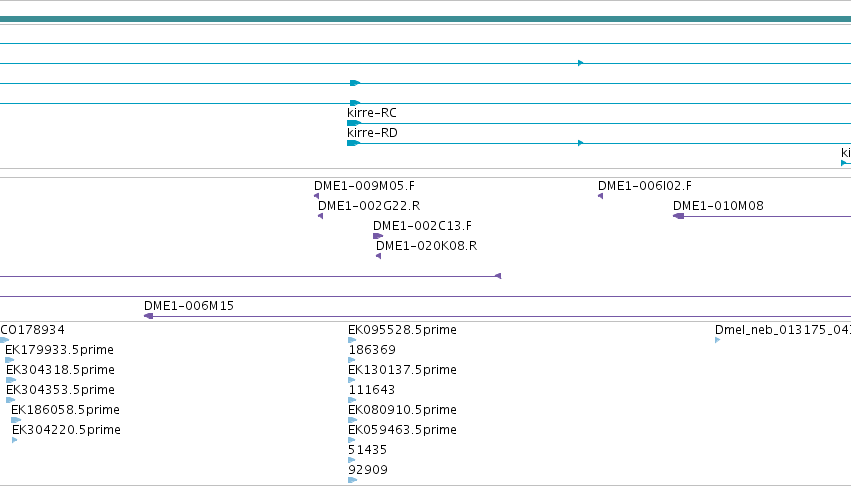
Task: Select the EK095528.5prime EST label
Action: (402, 330)
